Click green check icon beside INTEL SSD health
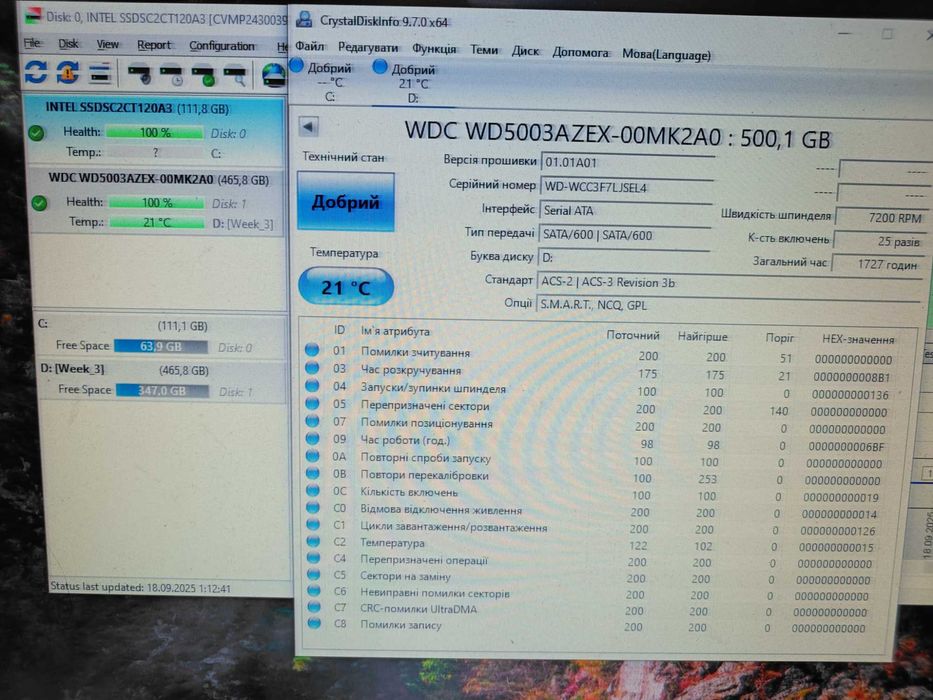The height and width of the screenshot is (700, 933). (x=36, y=133)
